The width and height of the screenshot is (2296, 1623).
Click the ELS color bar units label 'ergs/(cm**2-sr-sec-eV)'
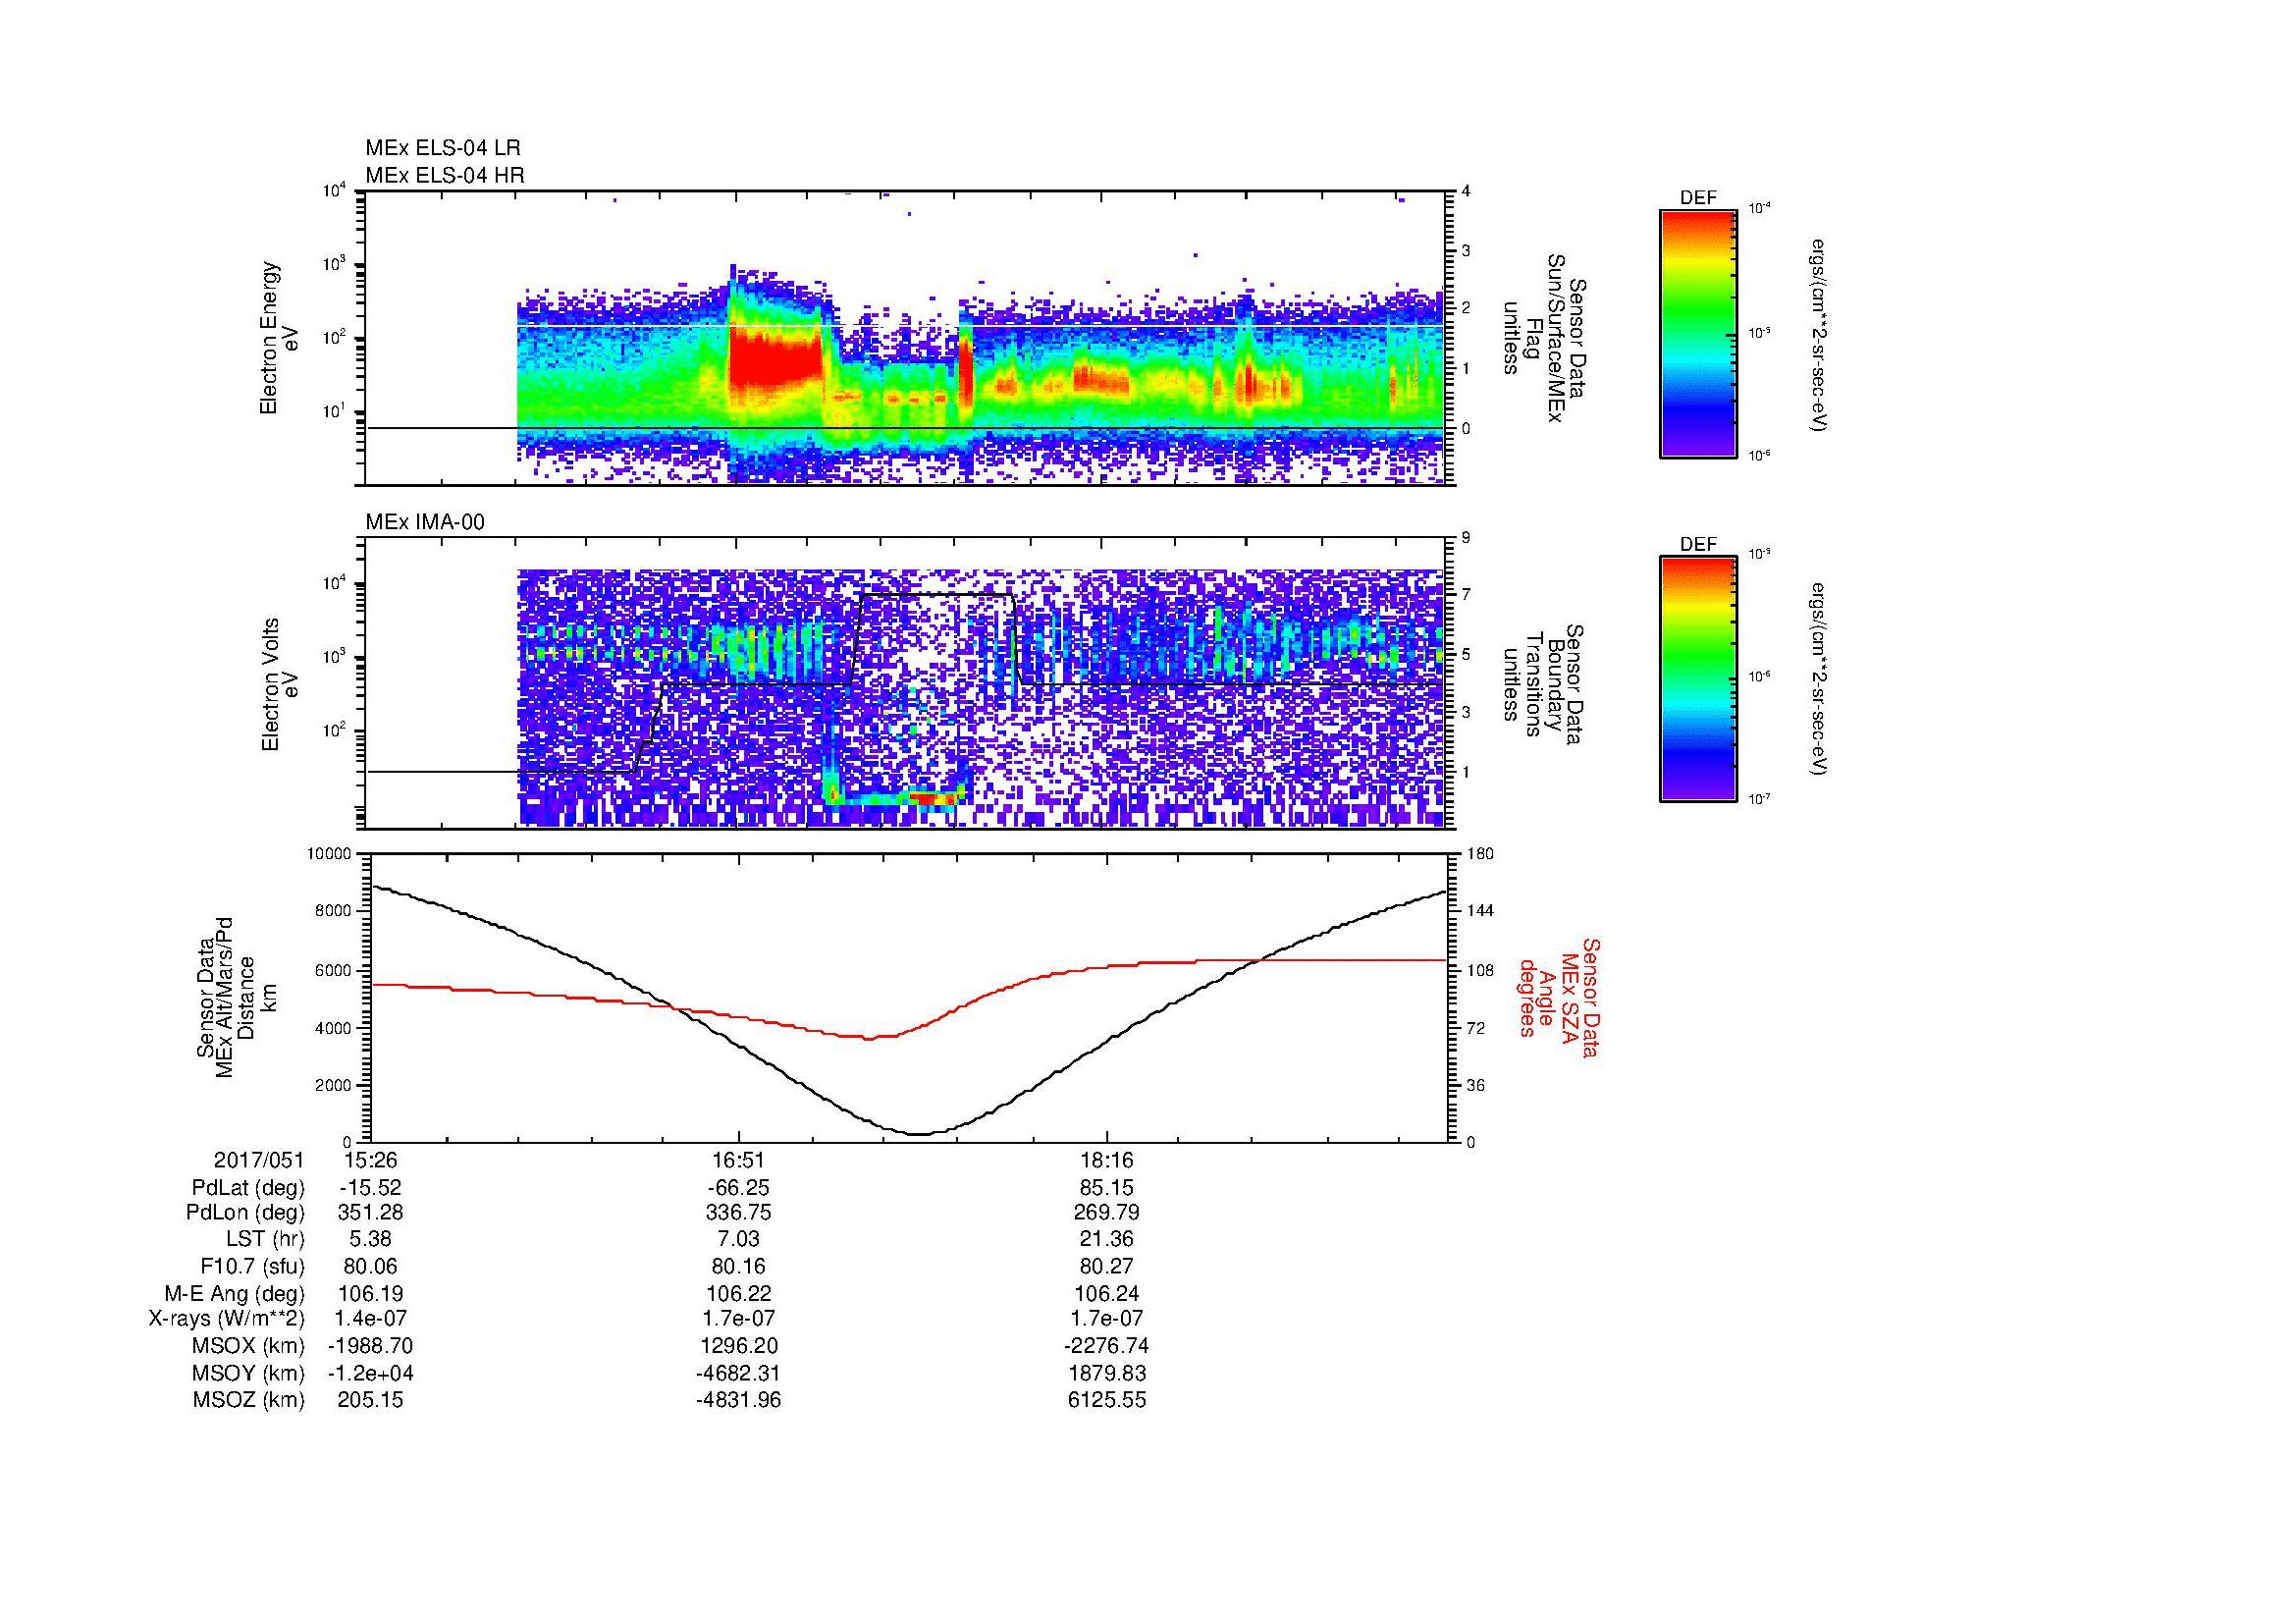[x=1818, y=334]
